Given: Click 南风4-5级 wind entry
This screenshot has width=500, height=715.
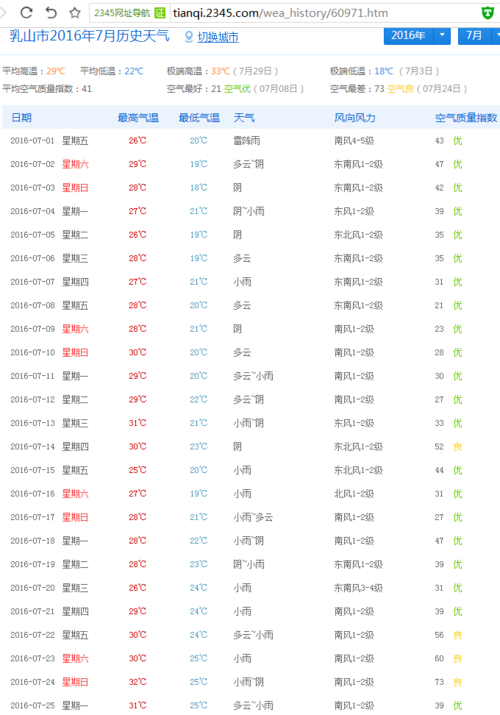Looking at the screenshot, I should [354, 141].
